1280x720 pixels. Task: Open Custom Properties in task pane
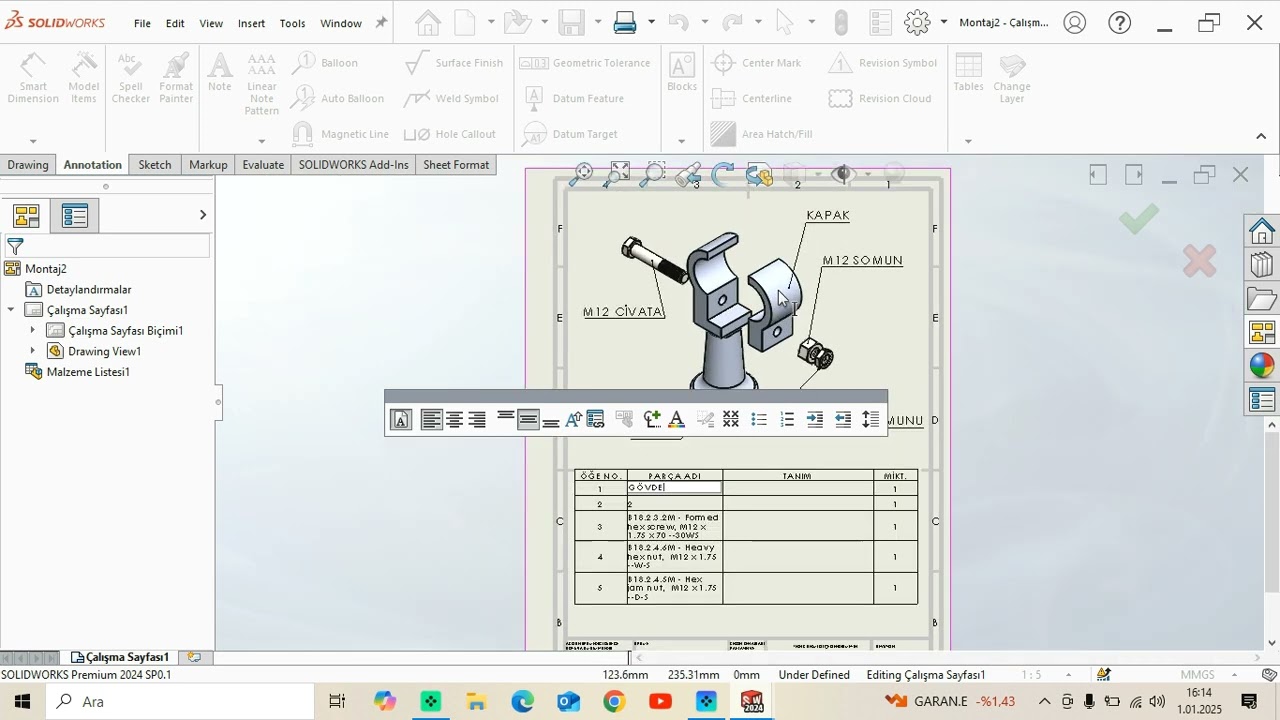point(1261,400)
